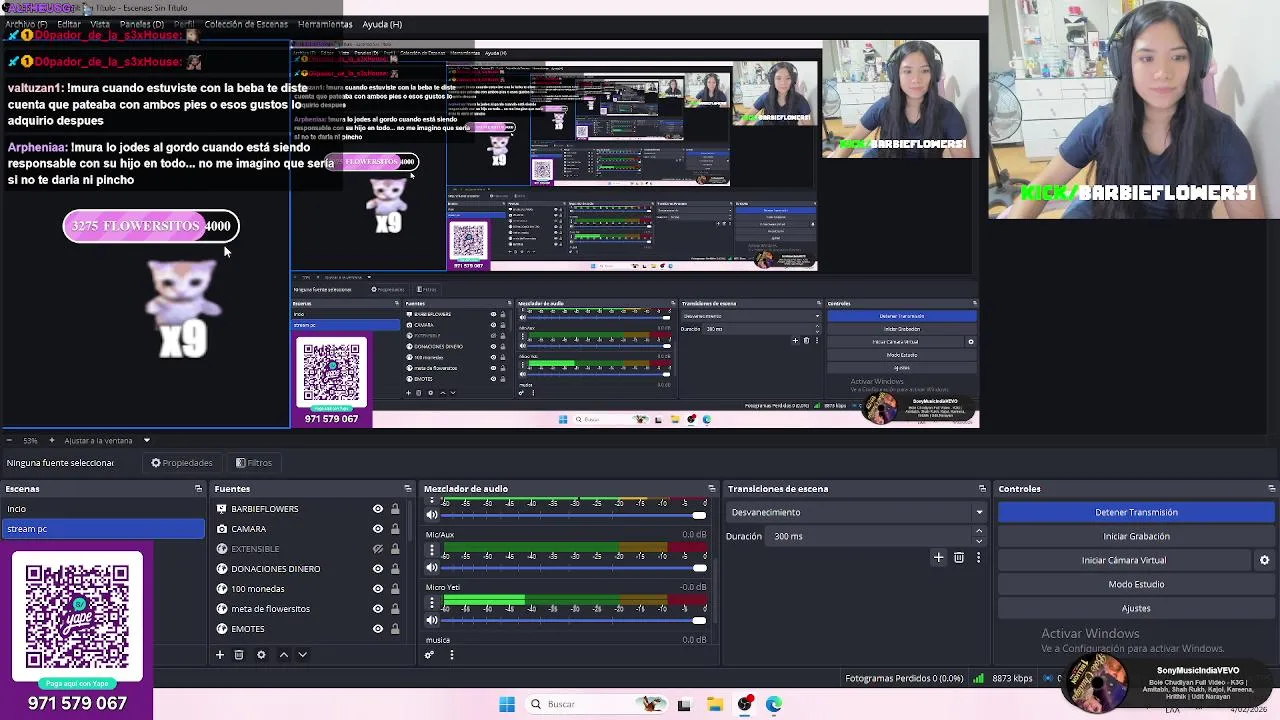Zoom out preview with minus button

pos(9,441)
